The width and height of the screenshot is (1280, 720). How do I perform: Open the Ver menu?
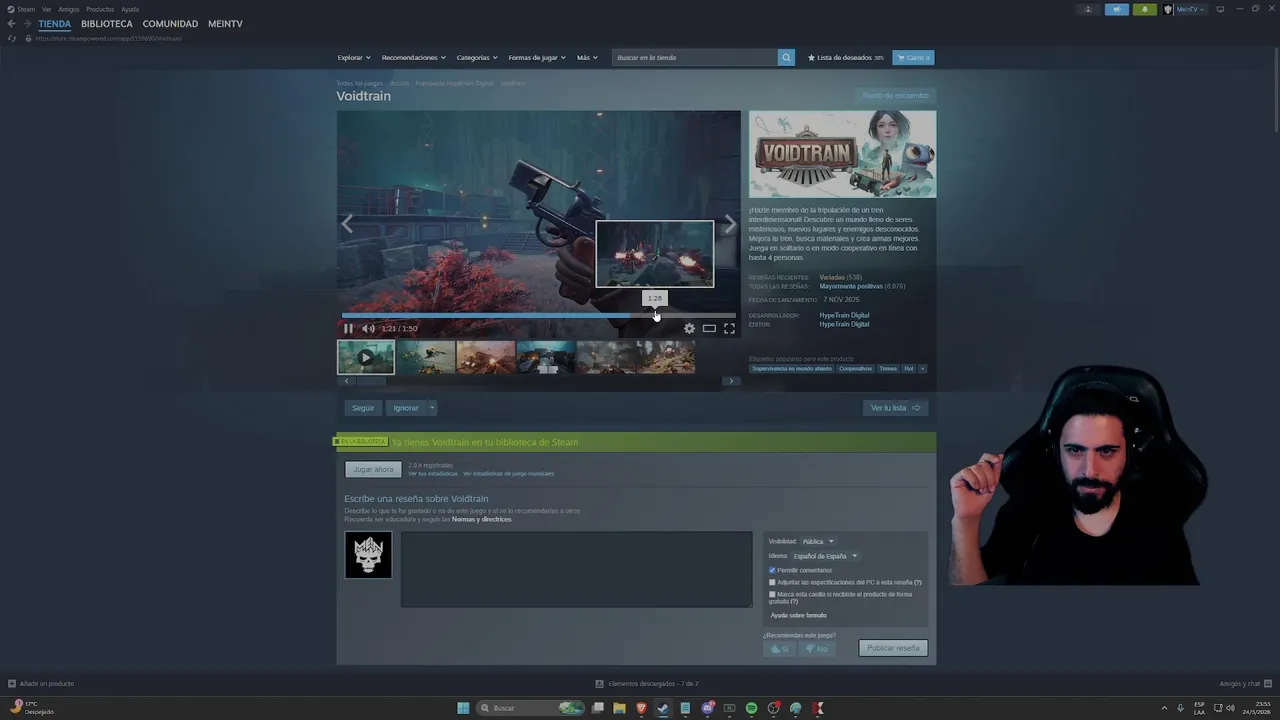tap(46, 9)
